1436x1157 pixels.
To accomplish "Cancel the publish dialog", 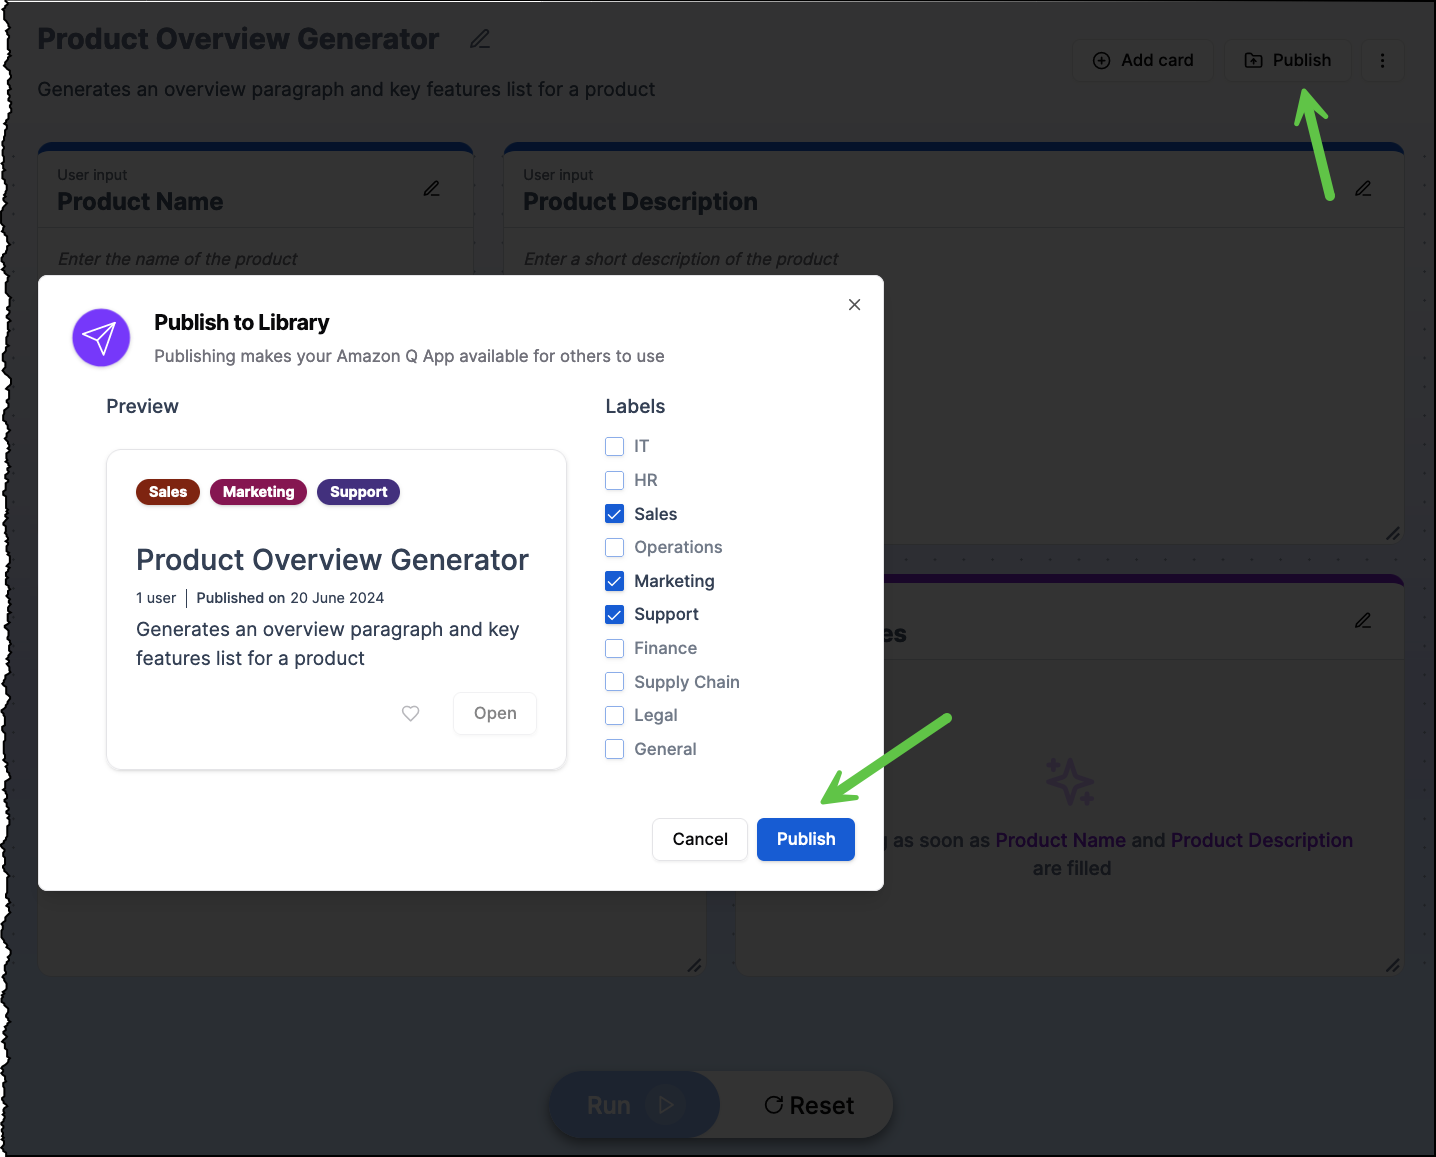I will [x=699, y=839].
